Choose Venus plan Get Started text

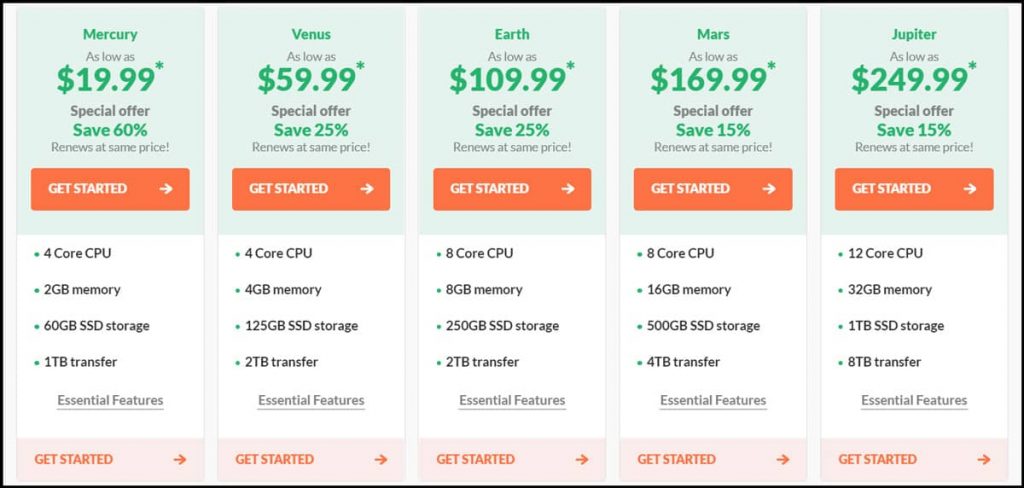pyautogui.click(x=288, y=189)
